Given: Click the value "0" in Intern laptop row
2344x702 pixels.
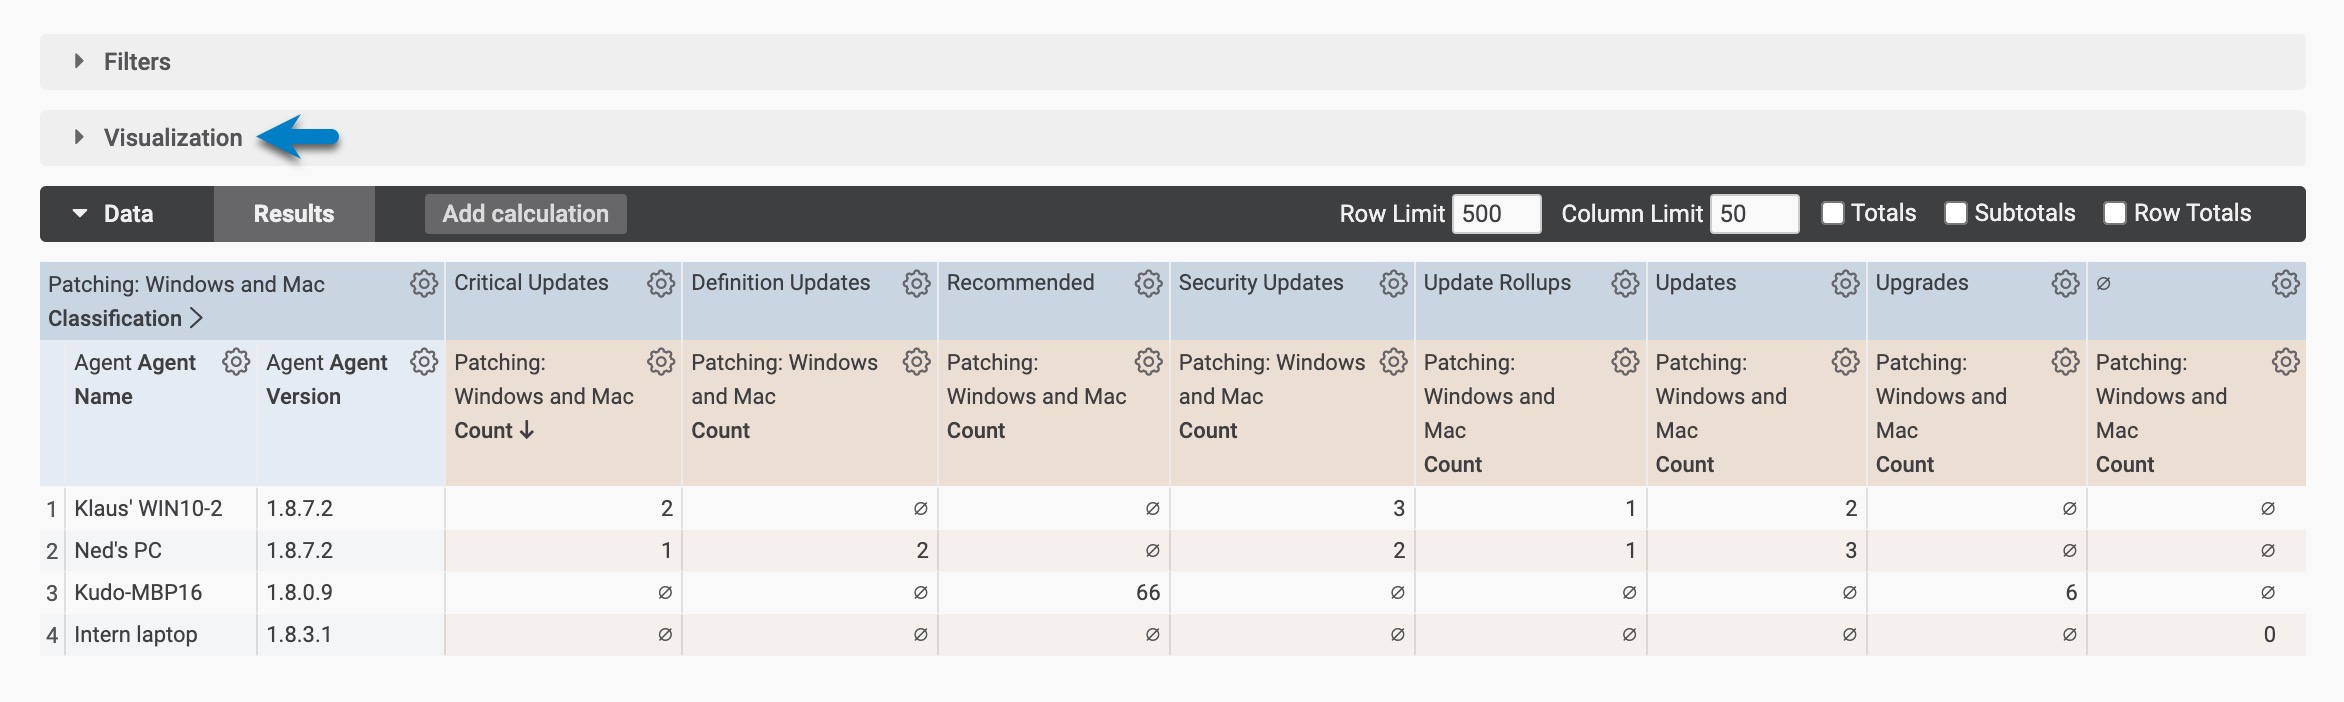Looking at the screenshot, I should (2269, 634).
